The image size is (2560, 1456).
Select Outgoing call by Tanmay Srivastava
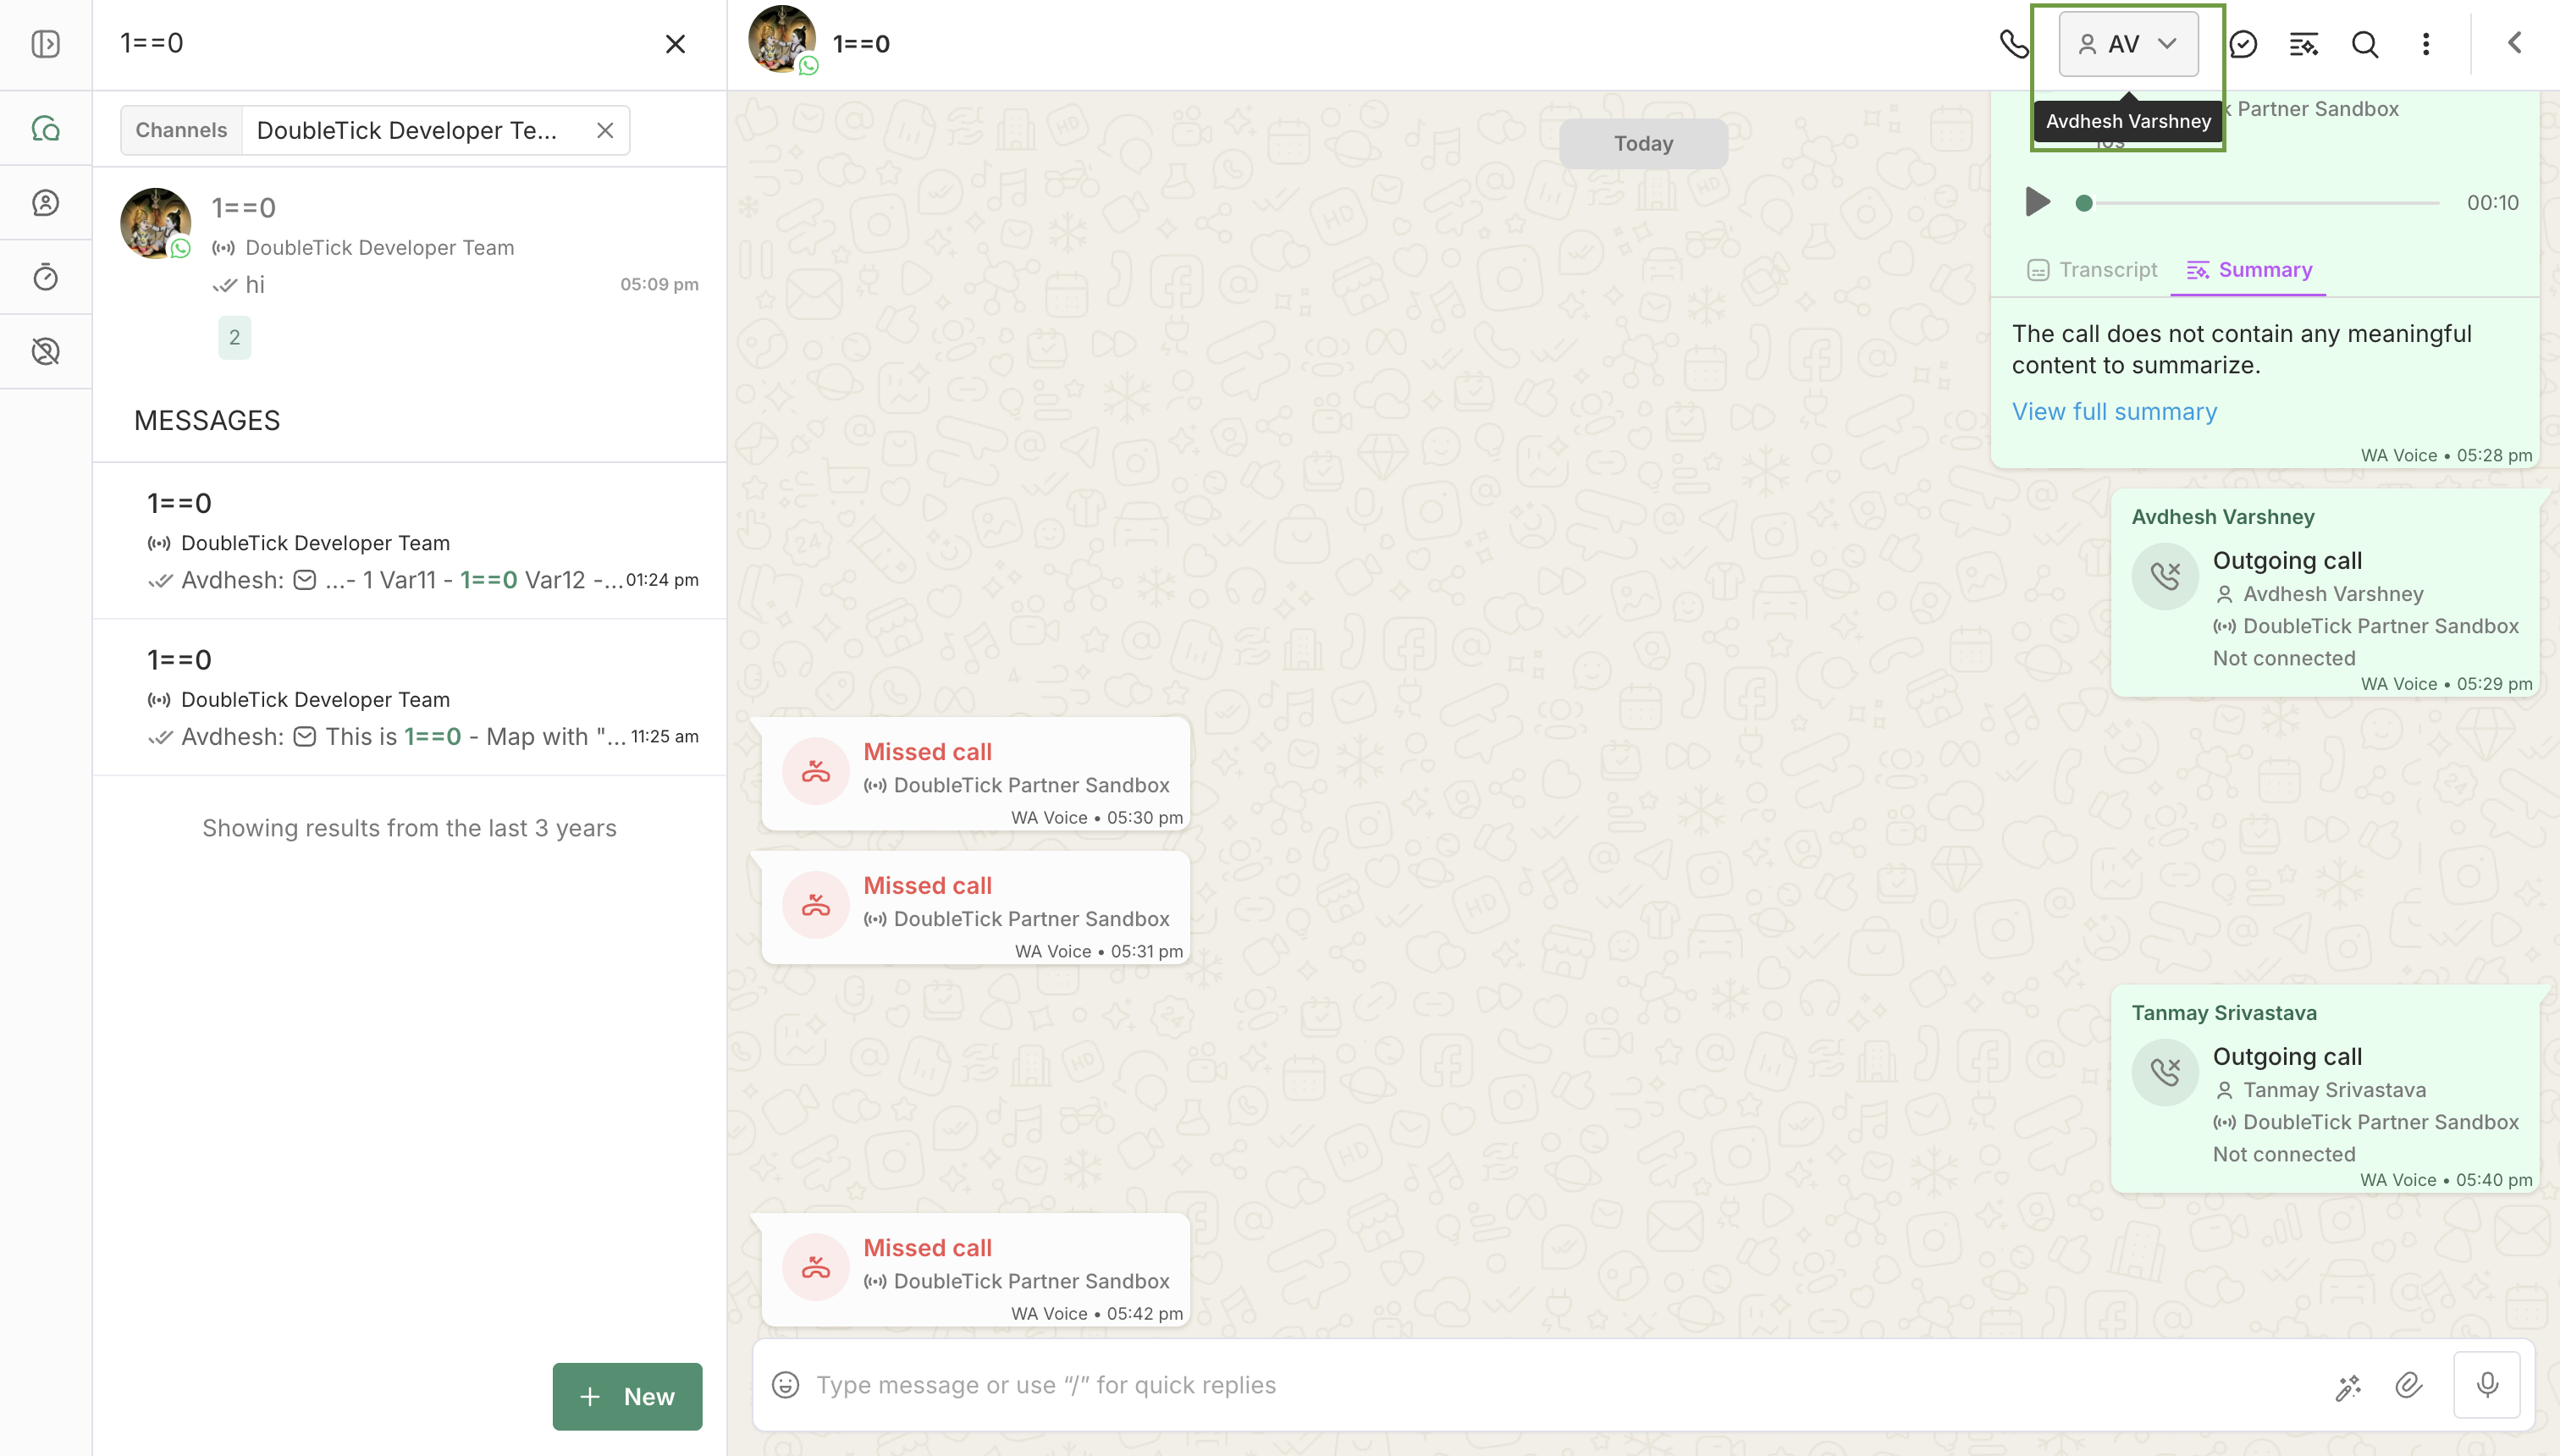tap(2326, 1089)
